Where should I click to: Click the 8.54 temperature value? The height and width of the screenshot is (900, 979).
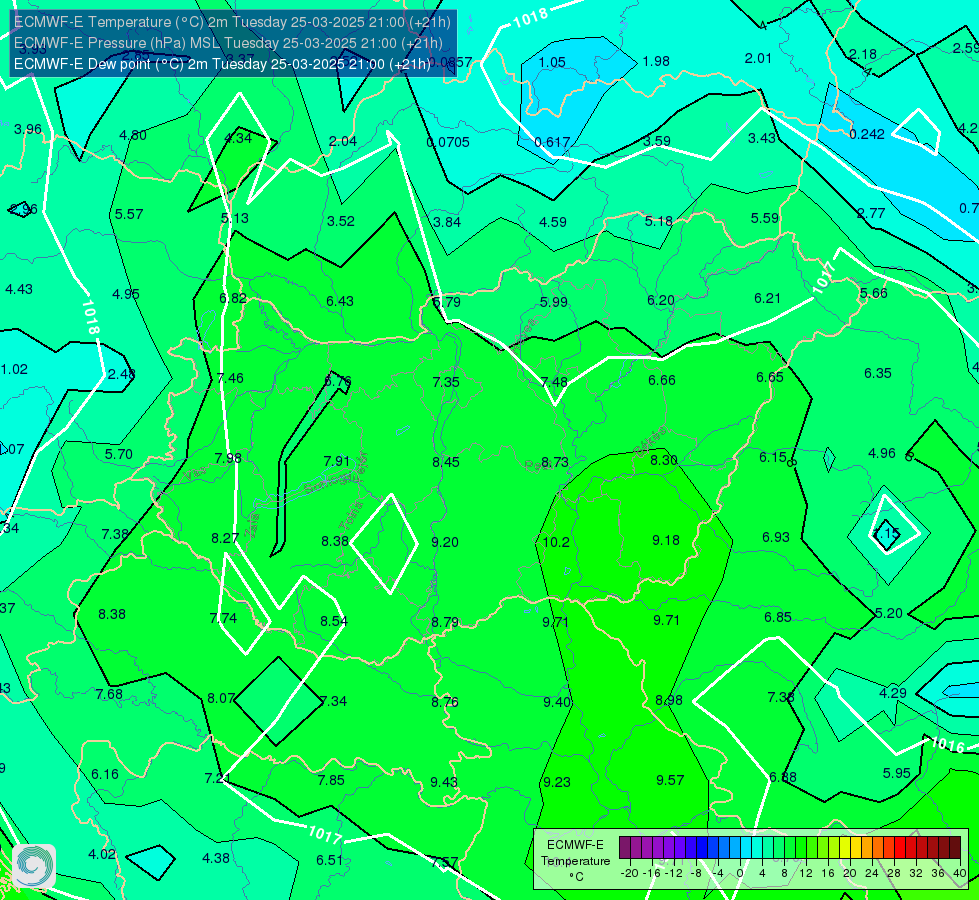pos(334,621)
